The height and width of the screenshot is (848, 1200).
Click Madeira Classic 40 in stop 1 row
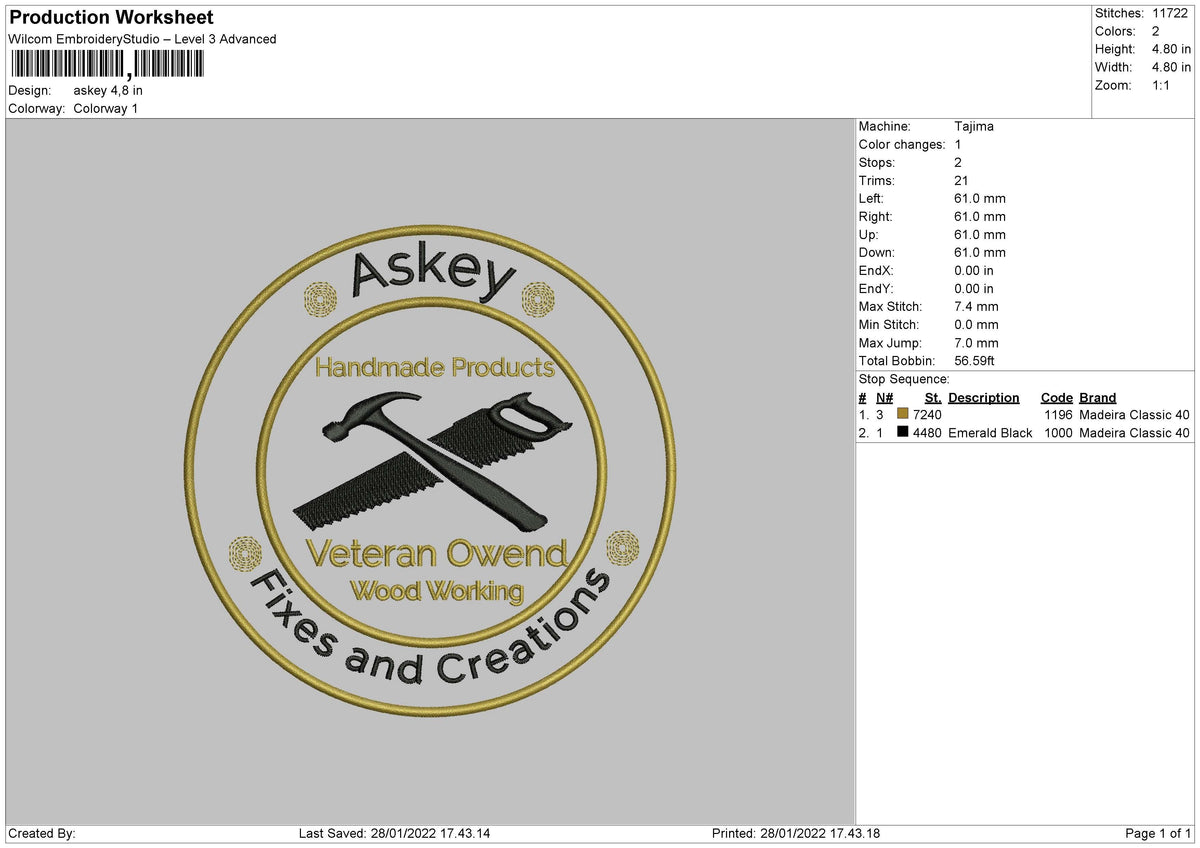pyautogui.click(x=1135, y=415)
